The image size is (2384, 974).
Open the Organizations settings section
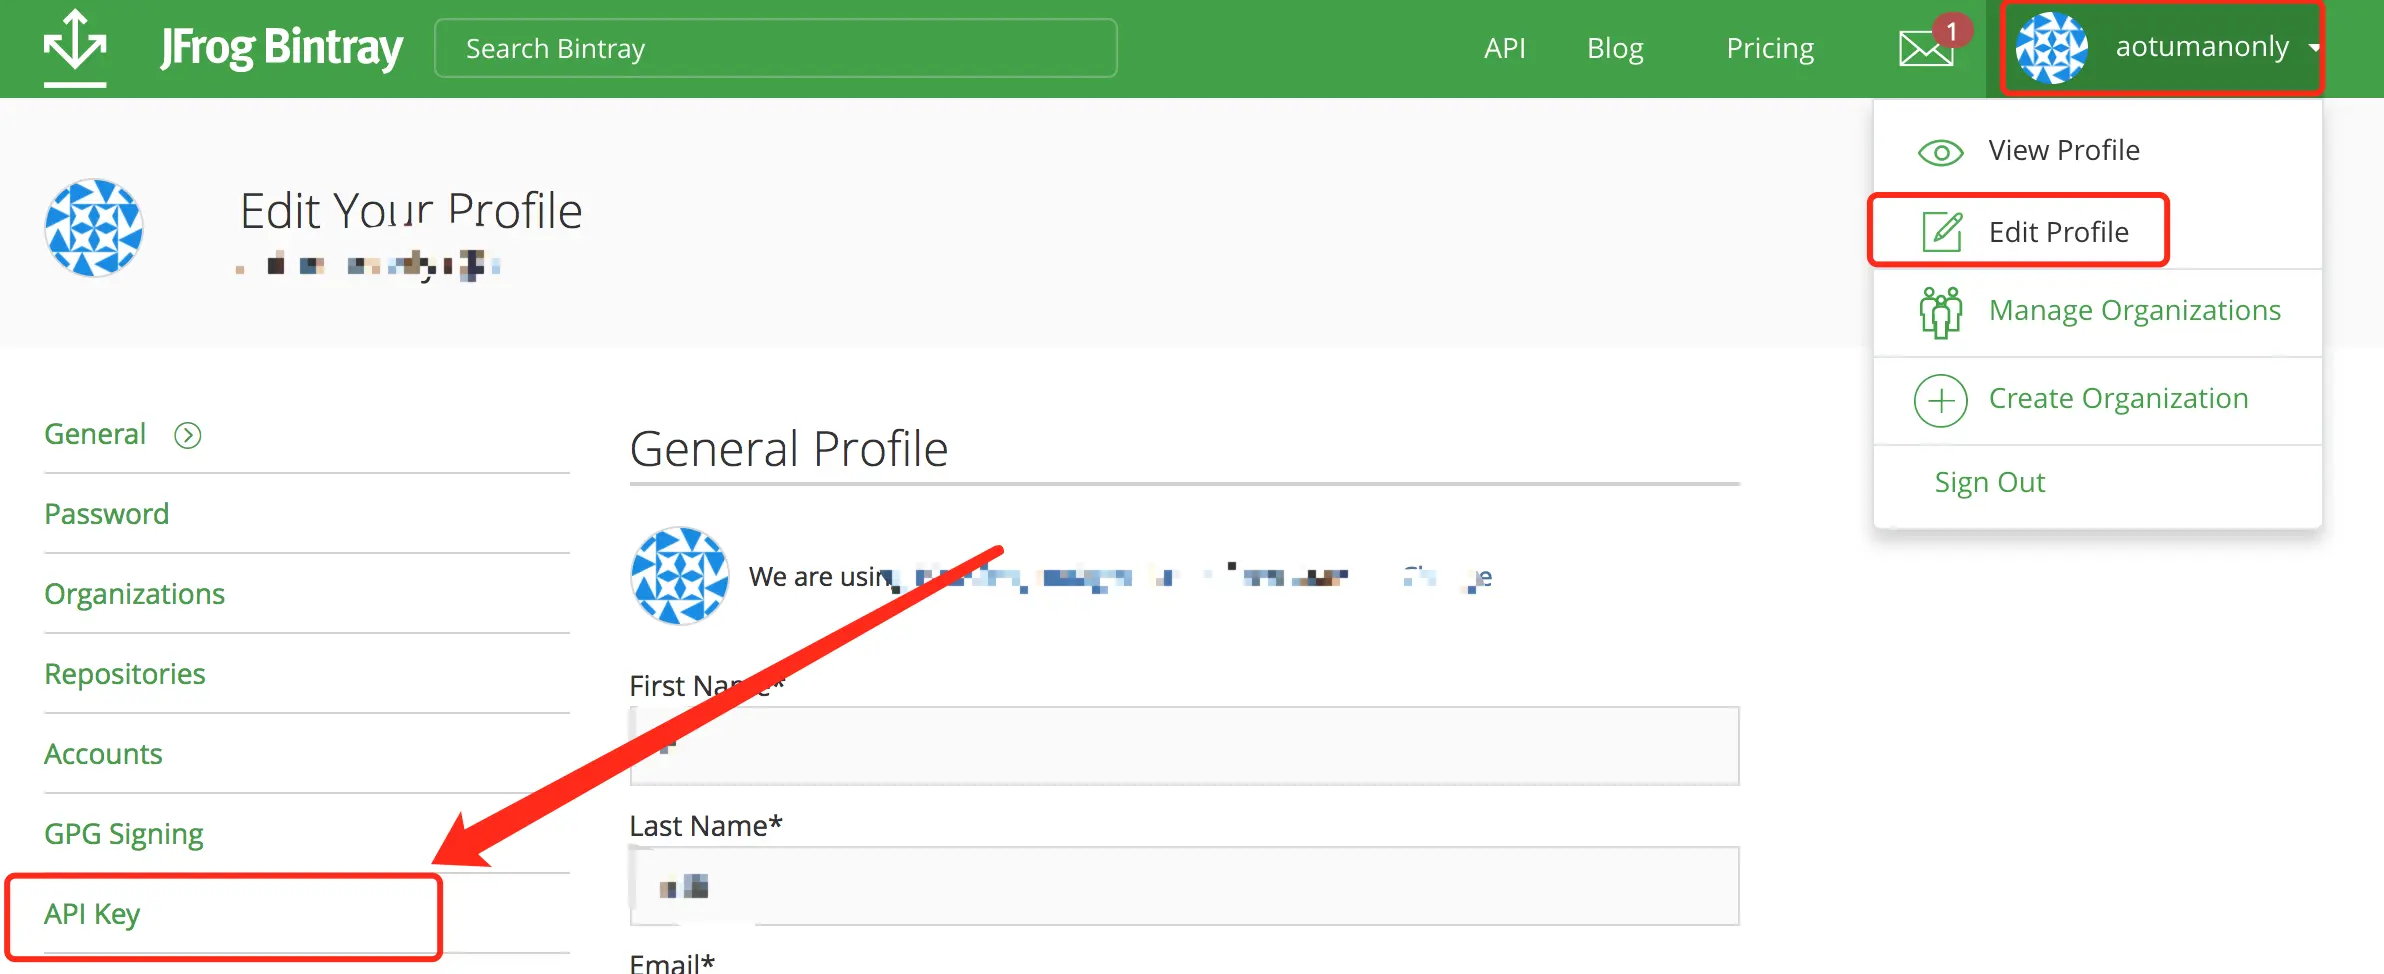[x=134, y=594]
